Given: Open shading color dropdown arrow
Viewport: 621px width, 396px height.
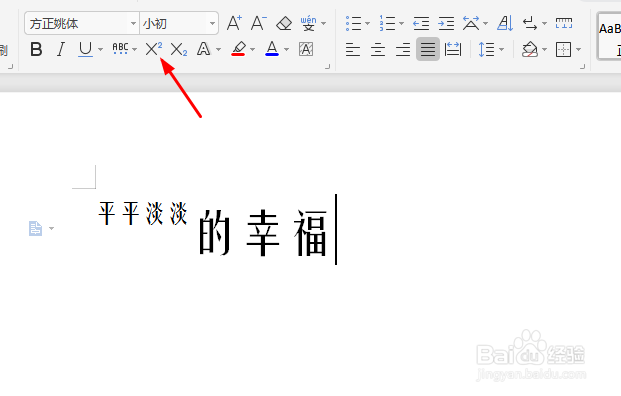Looking at the screenshot, I should coord(545,50).
